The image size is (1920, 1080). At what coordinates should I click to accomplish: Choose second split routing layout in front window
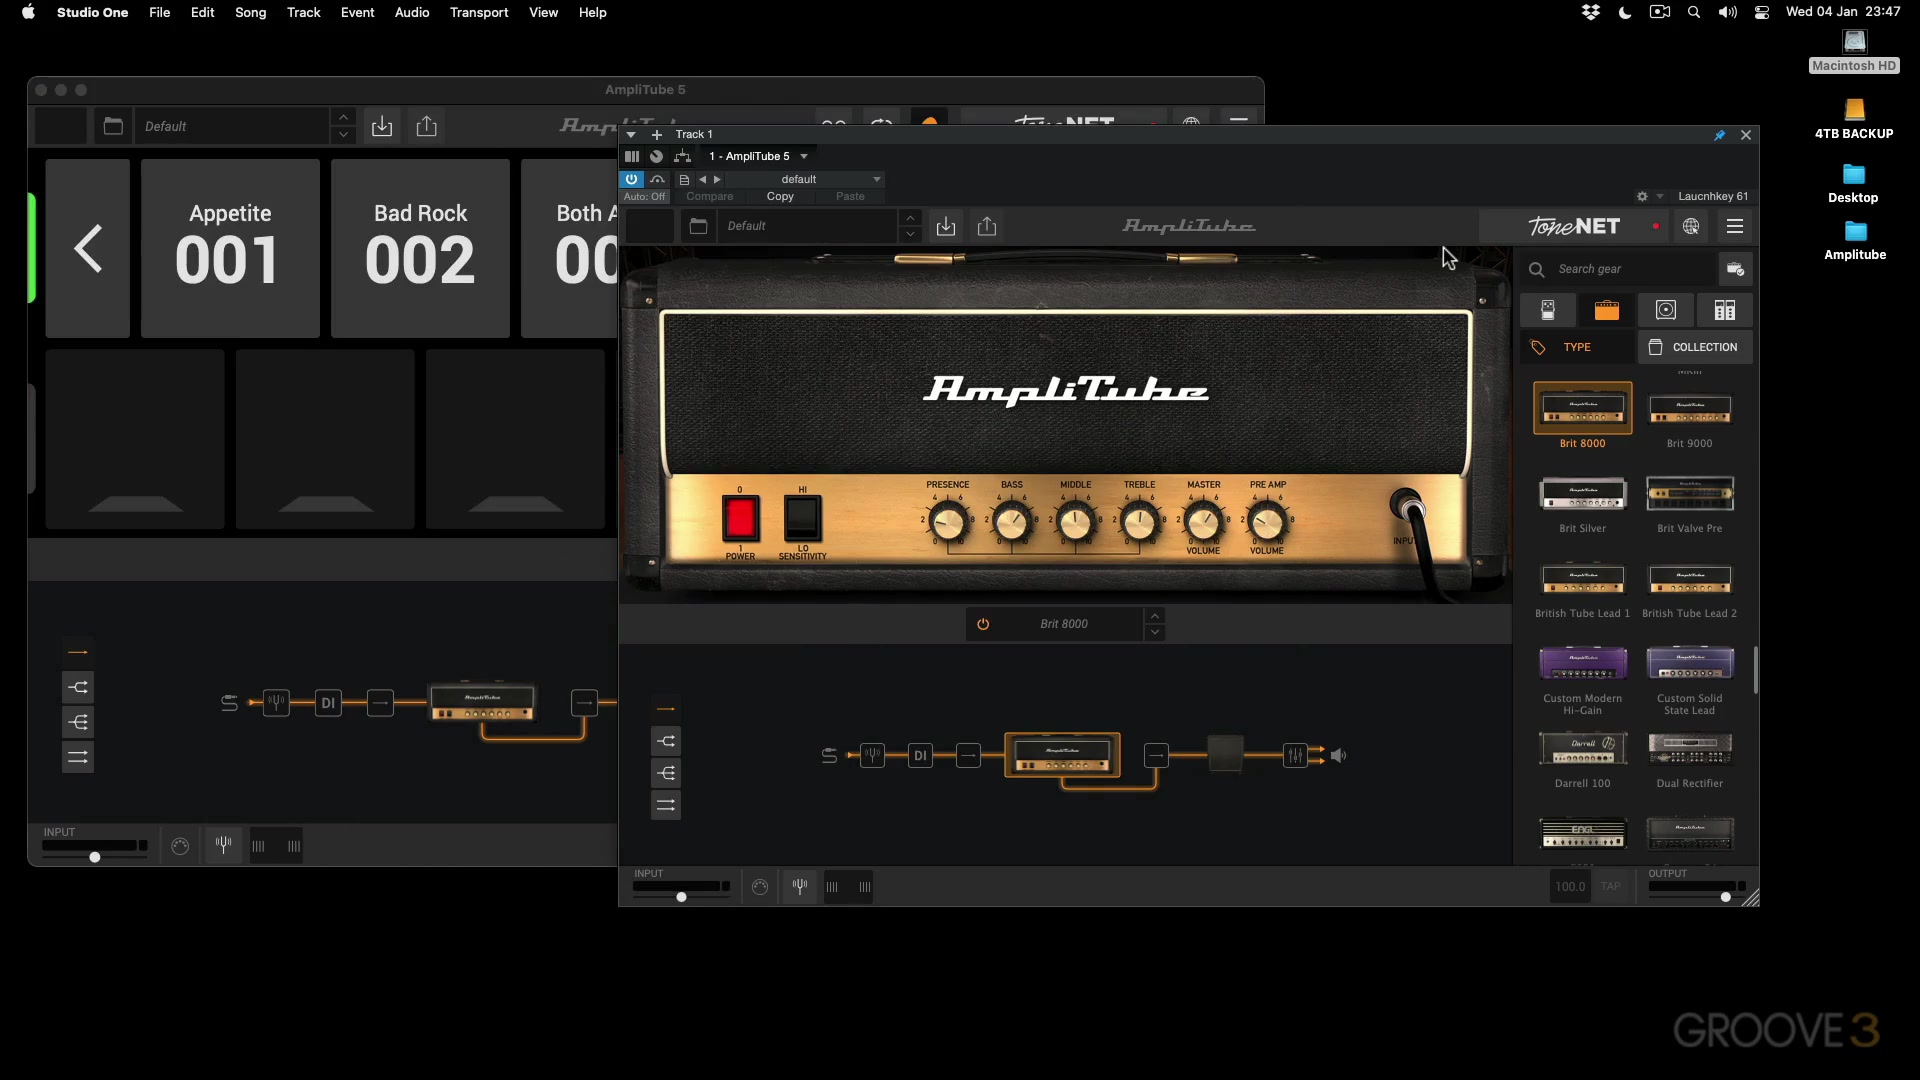tap(665, 741)
